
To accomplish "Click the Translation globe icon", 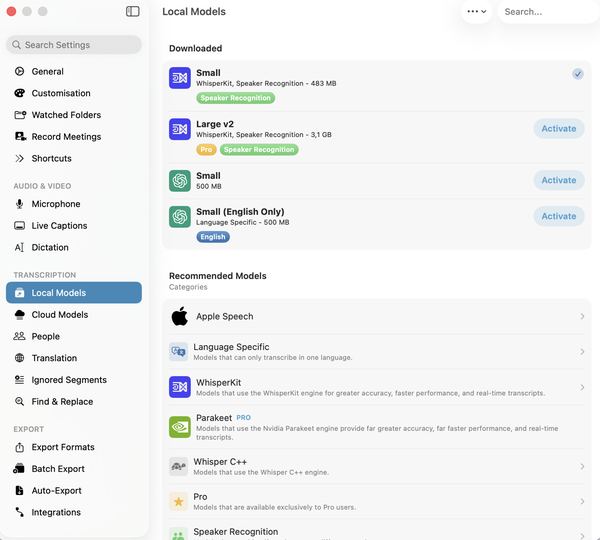I will tap(20, 358).
